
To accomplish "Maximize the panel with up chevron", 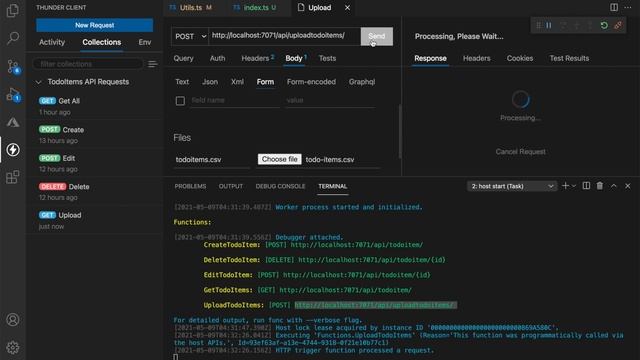I will [613, 186].
